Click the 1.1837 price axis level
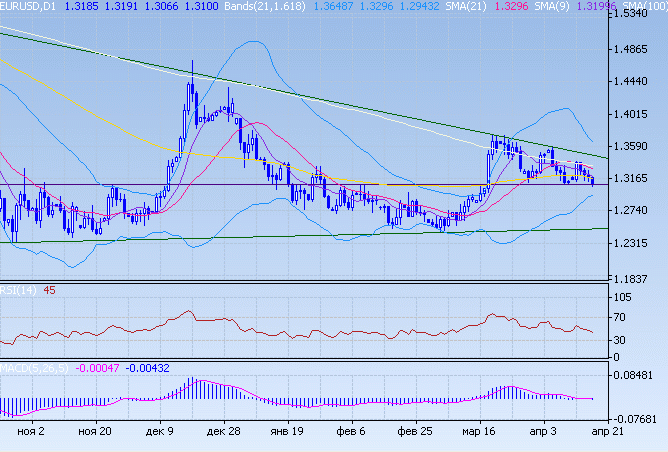Screen dimensions: 668x452 click(x=636, y=279)
